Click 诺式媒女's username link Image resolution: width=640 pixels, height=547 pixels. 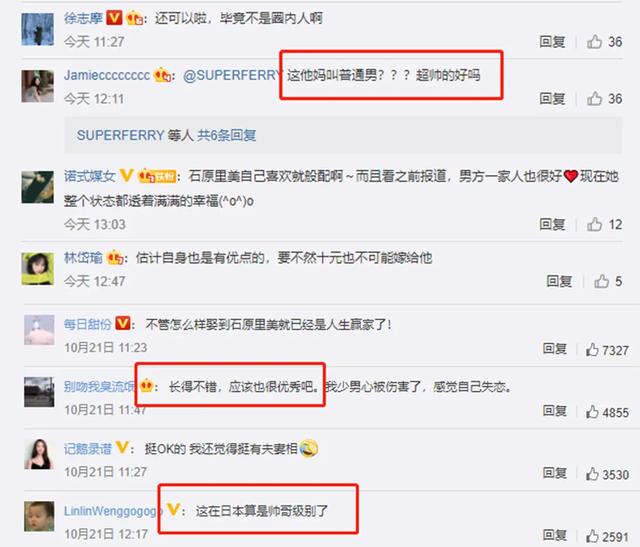point(89,176)
